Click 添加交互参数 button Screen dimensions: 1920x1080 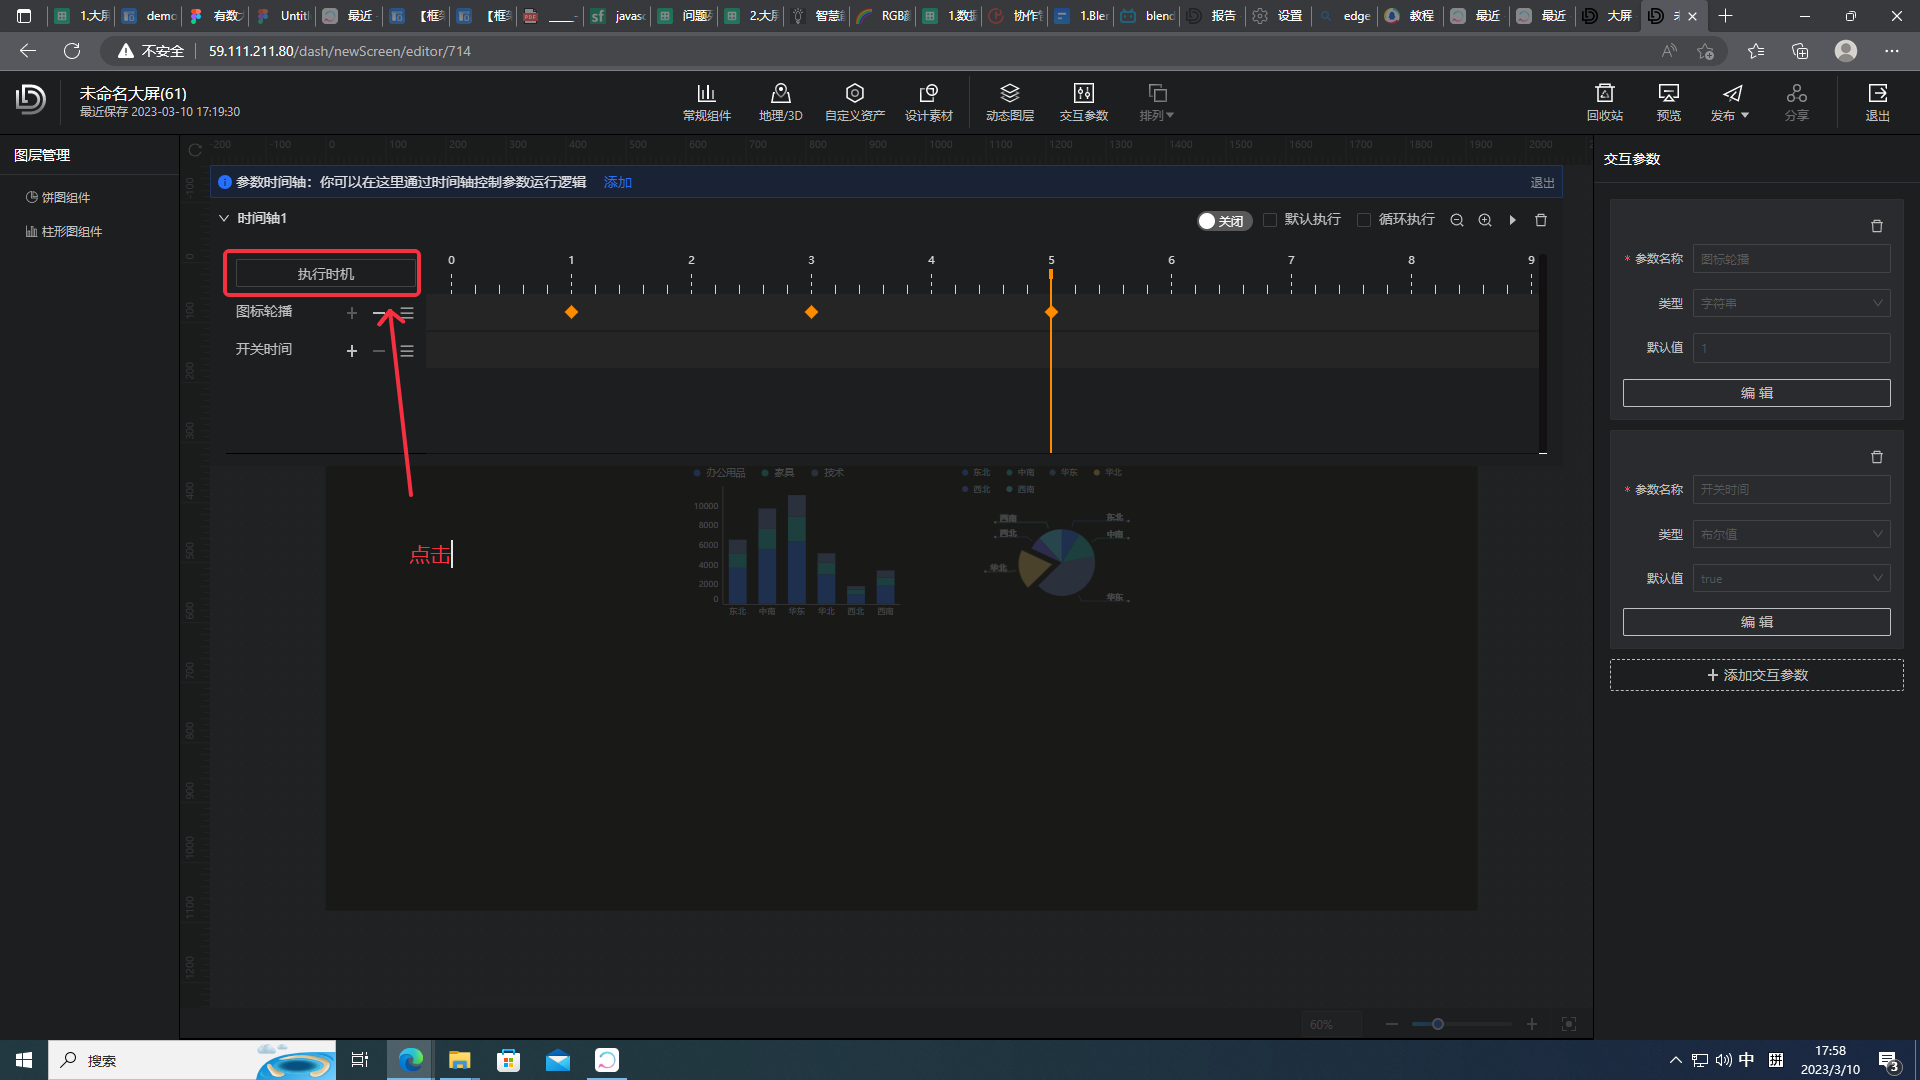(1756, 675)
